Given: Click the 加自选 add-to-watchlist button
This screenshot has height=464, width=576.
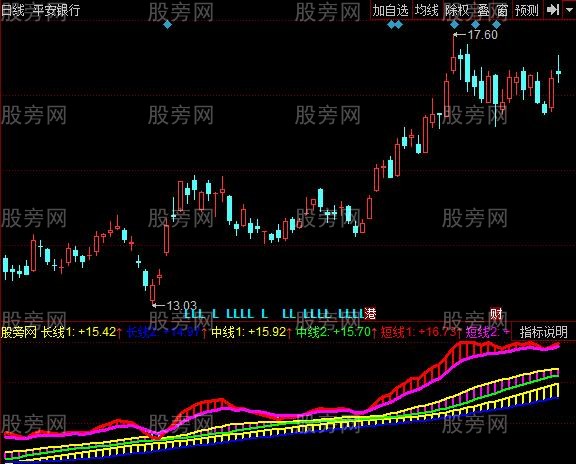Looking at the screenshot, I should [x=390, y=10].
